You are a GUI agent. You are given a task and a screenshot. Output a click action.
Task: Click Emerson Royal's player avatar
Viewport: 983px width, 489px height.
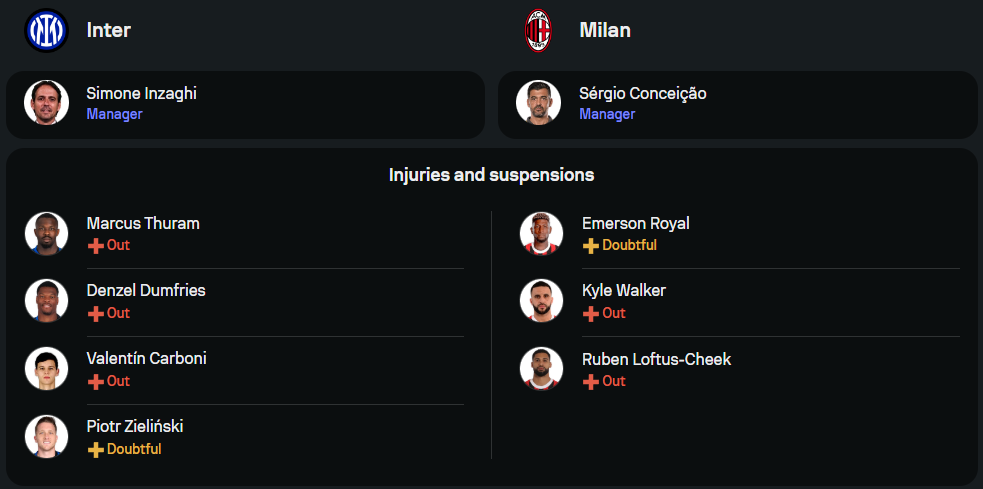541,233
